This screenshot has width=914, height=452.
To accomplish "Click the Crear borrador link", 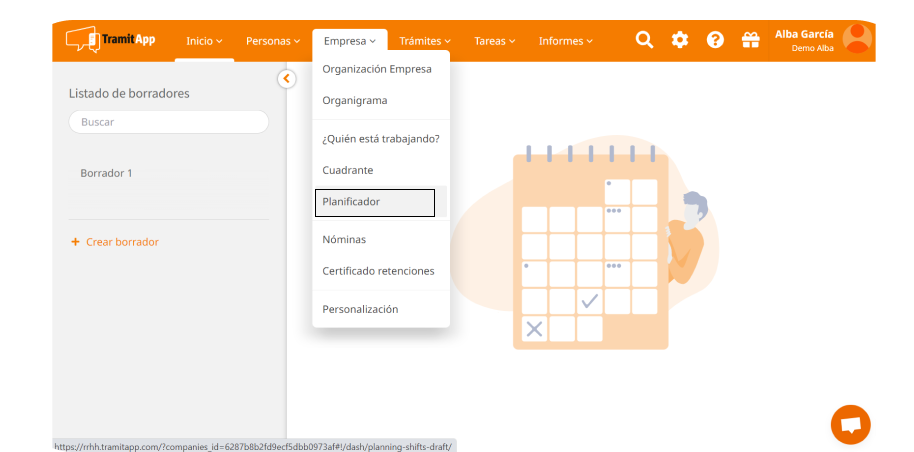I will tap(122, 242).
